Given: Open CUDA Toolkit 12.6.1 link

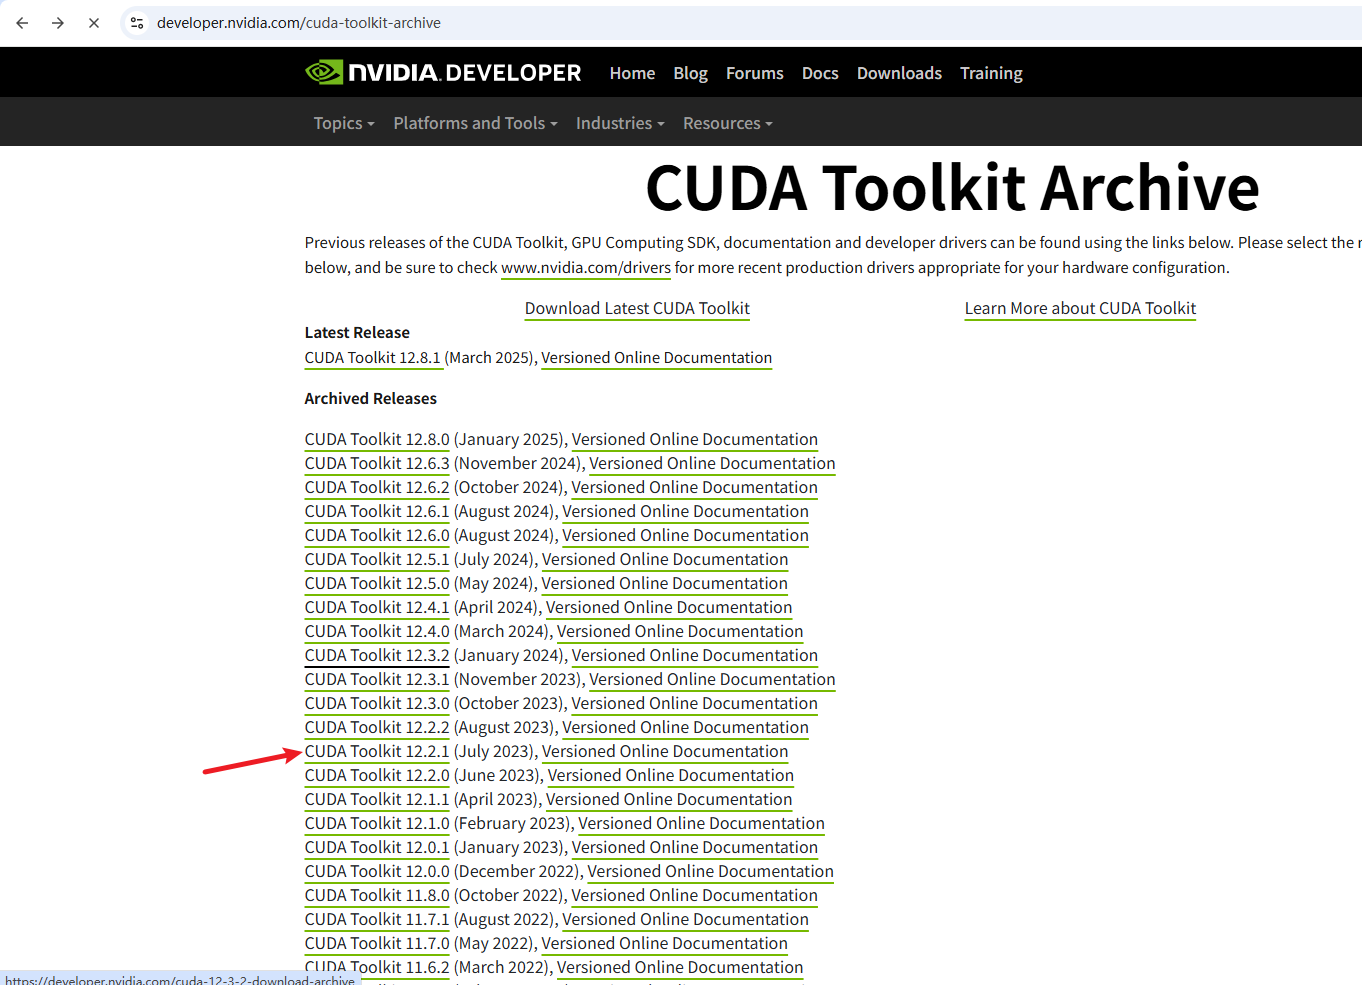Looking at the screenshot, I should [x=377, y=511].
